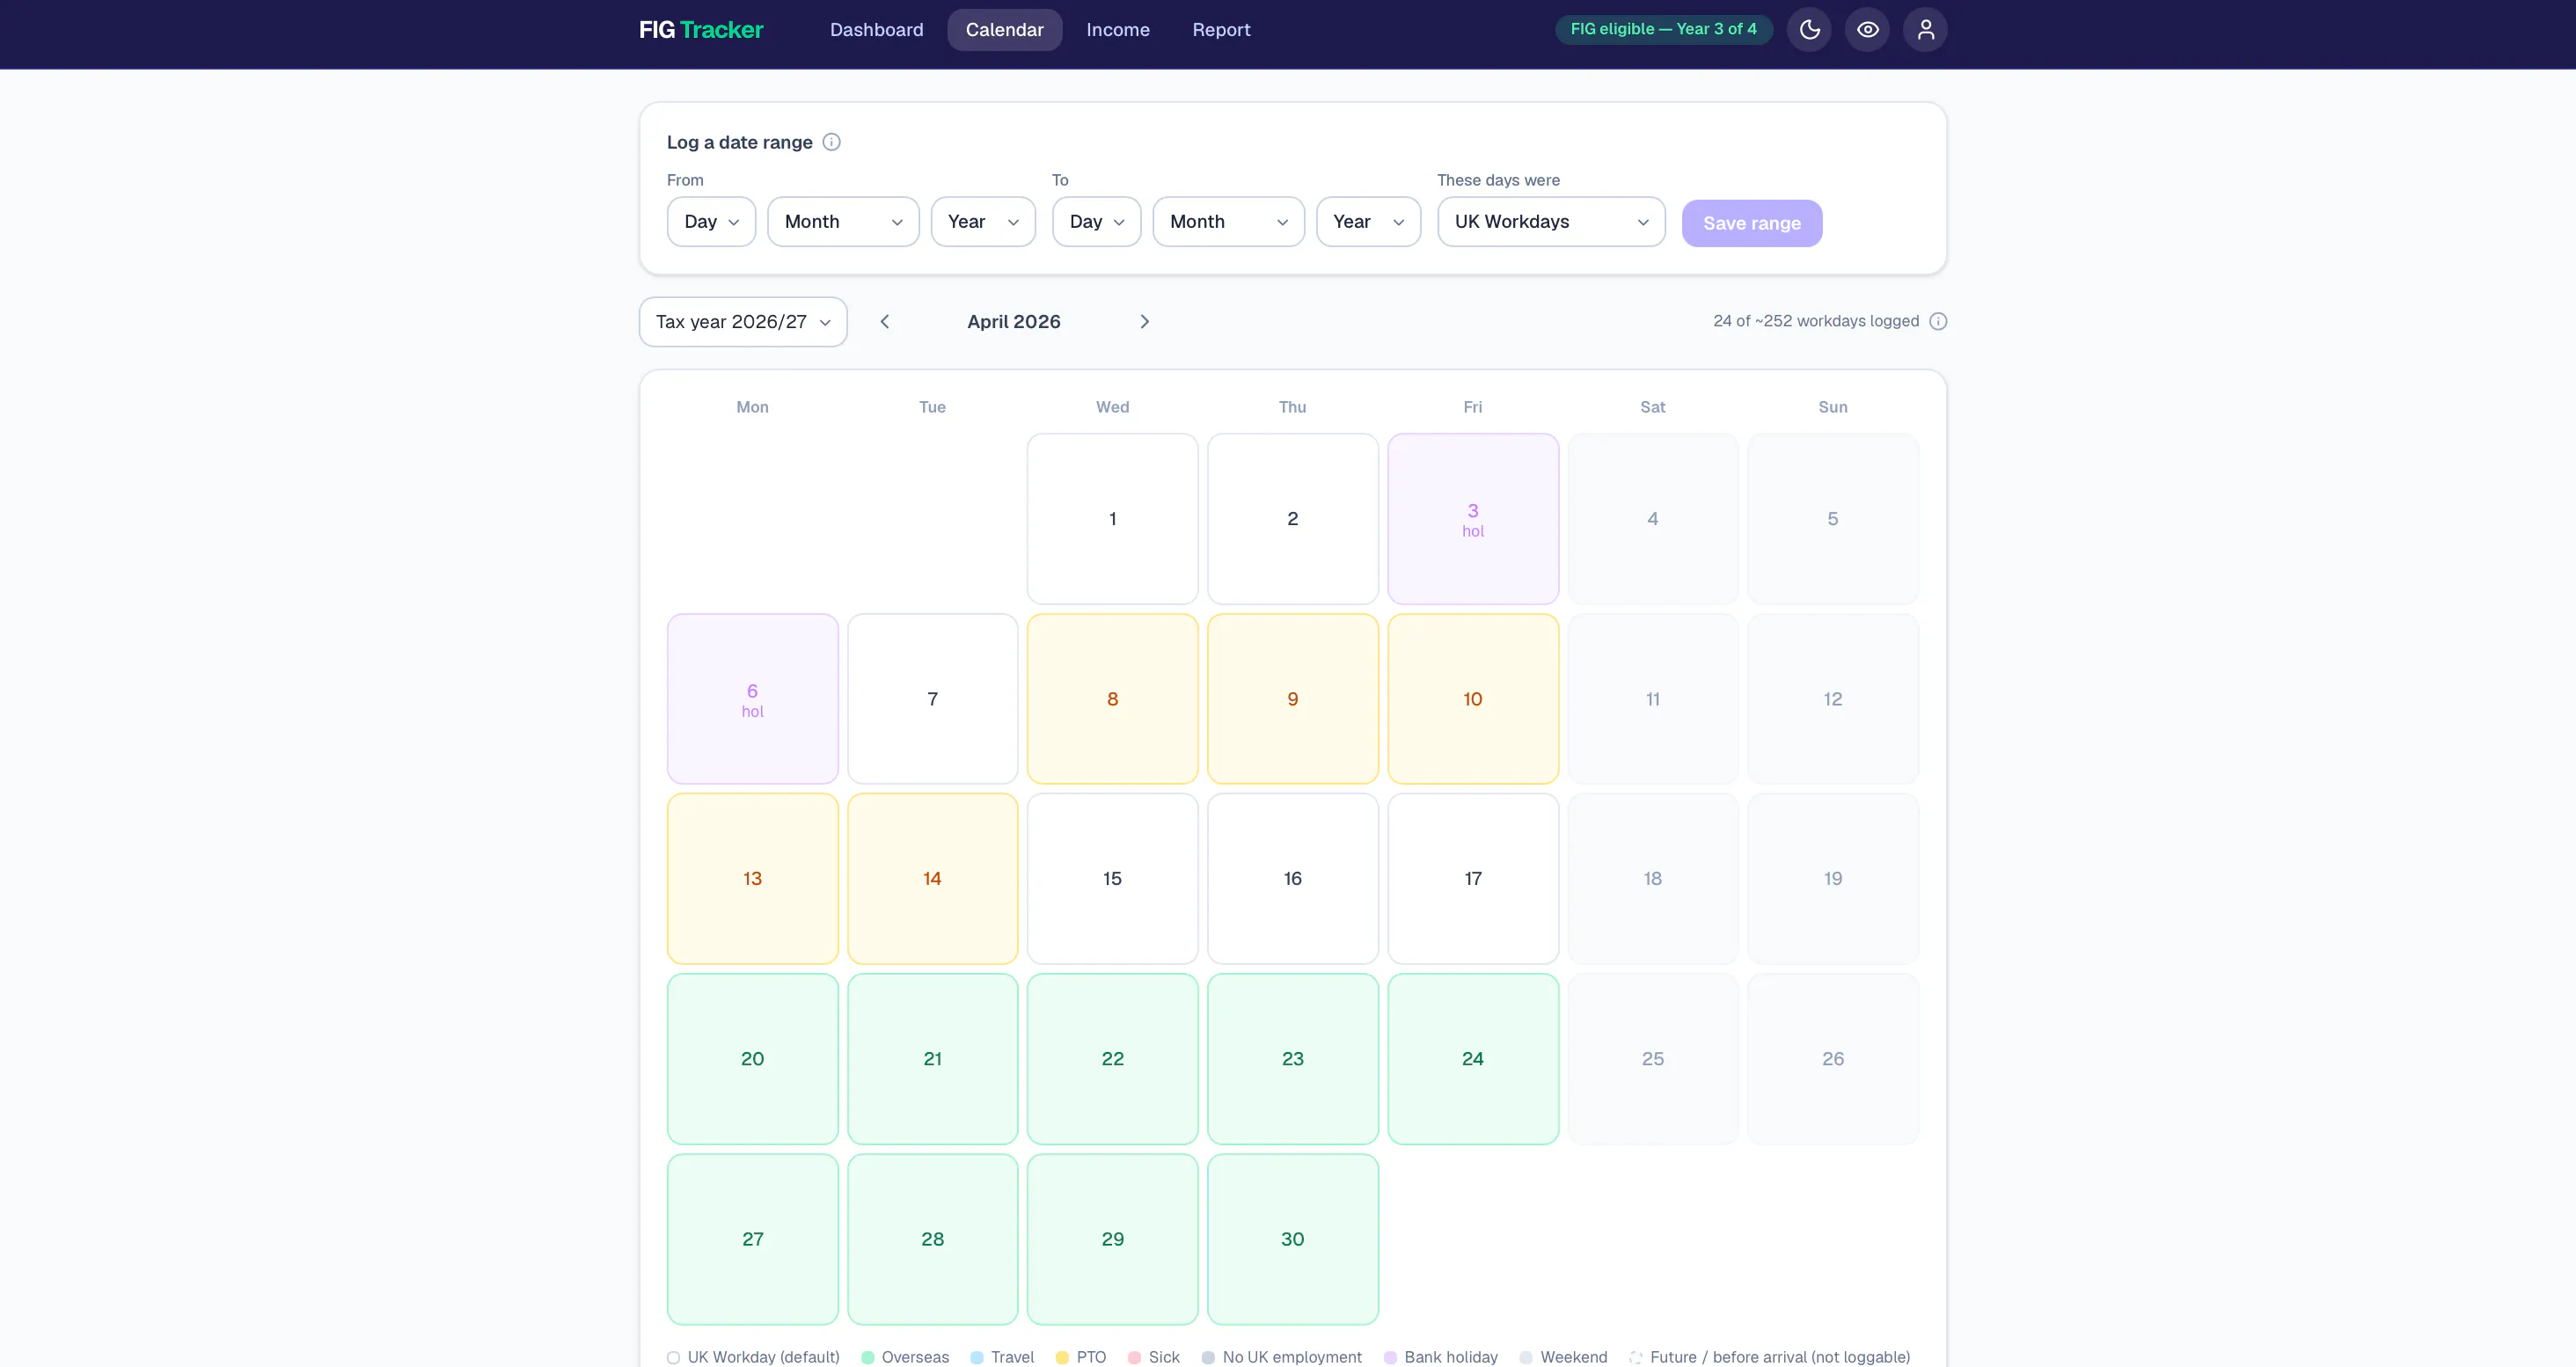Image resolution: width=2576 pixels, height=1367 pixels.
Task: Open the FIG Tracker logo home
Action: [701, 30]
